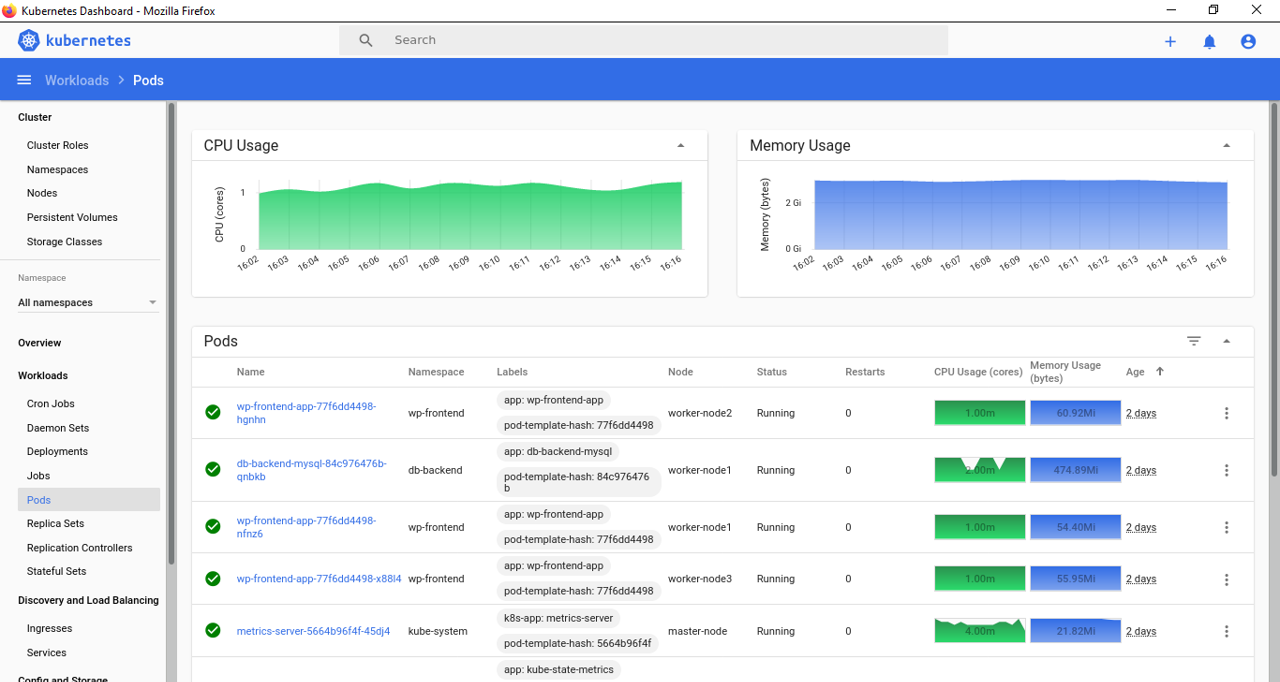Screen dimensions: 1280x682
Task: Select Ingresses under Discovery and Load Balancing
Action: (x=48, y=628)
